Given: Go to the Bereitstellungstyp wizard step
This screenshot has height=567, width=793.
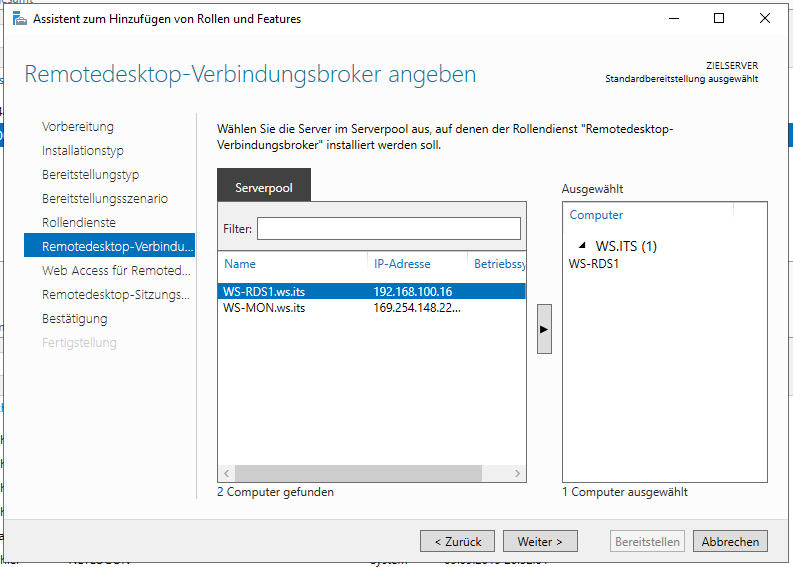Looking at the screenshot, I should tap(91, 175).
